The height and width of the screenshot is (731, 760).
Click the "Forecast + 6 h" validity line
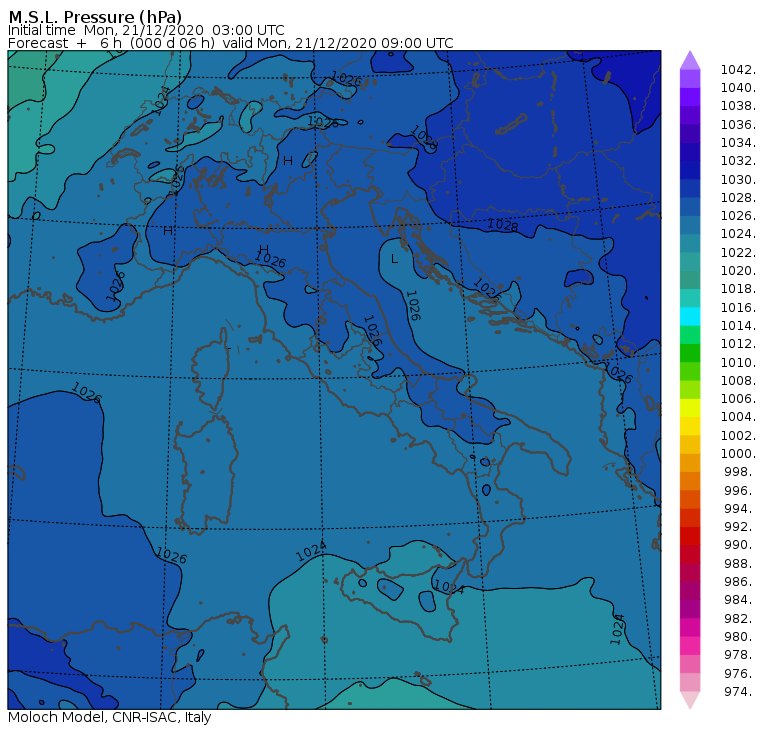point(231,43)
